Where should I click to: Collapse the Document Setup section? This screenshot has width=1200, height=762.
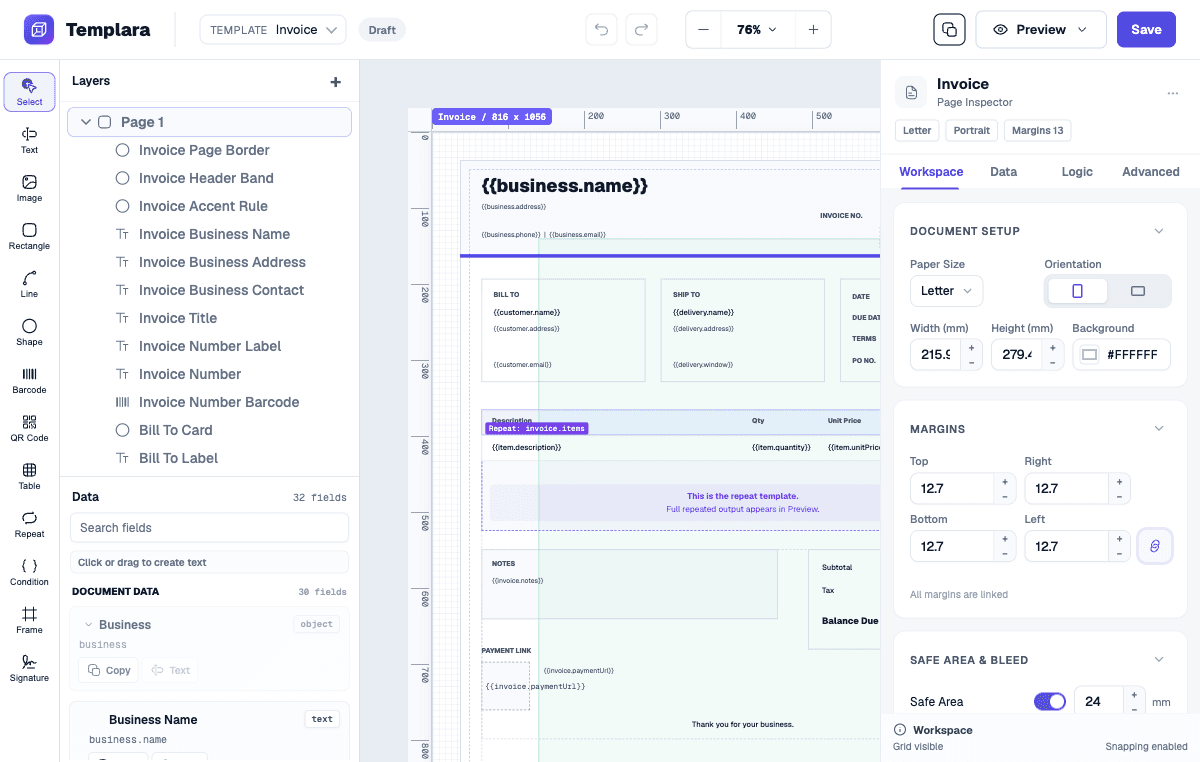tap(1159, 231)
